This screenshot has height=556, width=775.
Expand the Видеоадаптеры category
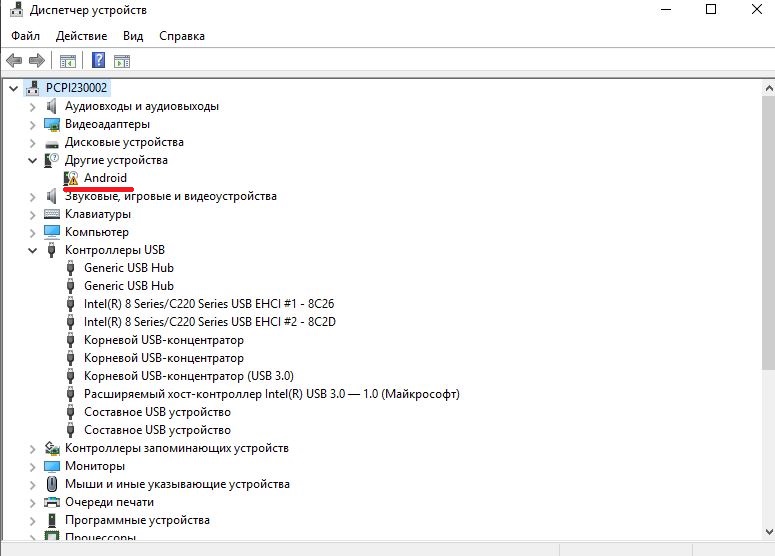tap(33, 125)
